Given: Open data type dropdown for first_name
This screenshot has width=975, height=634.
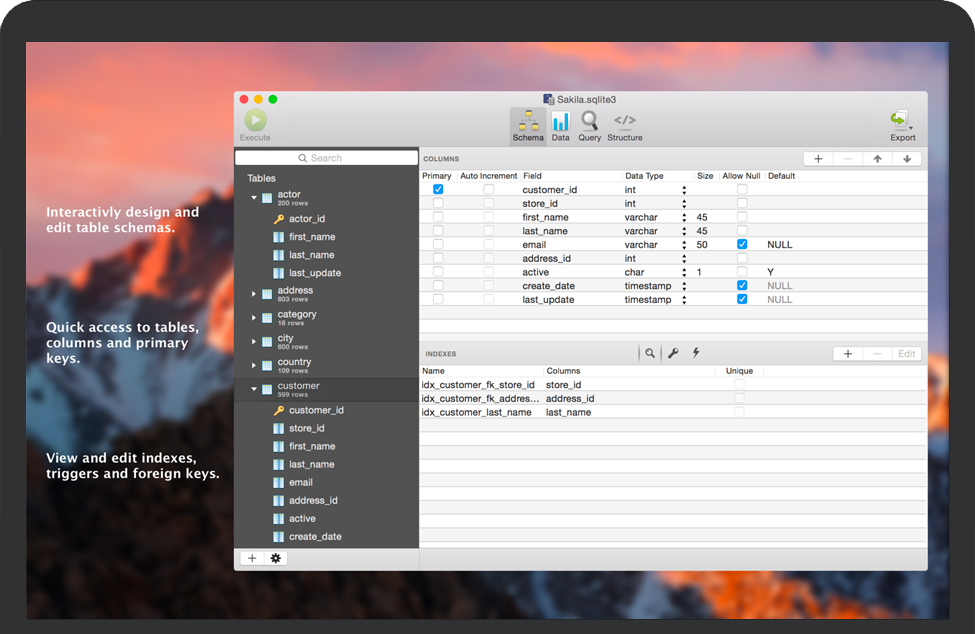Looking at the screenshot, I should point(684,217).
